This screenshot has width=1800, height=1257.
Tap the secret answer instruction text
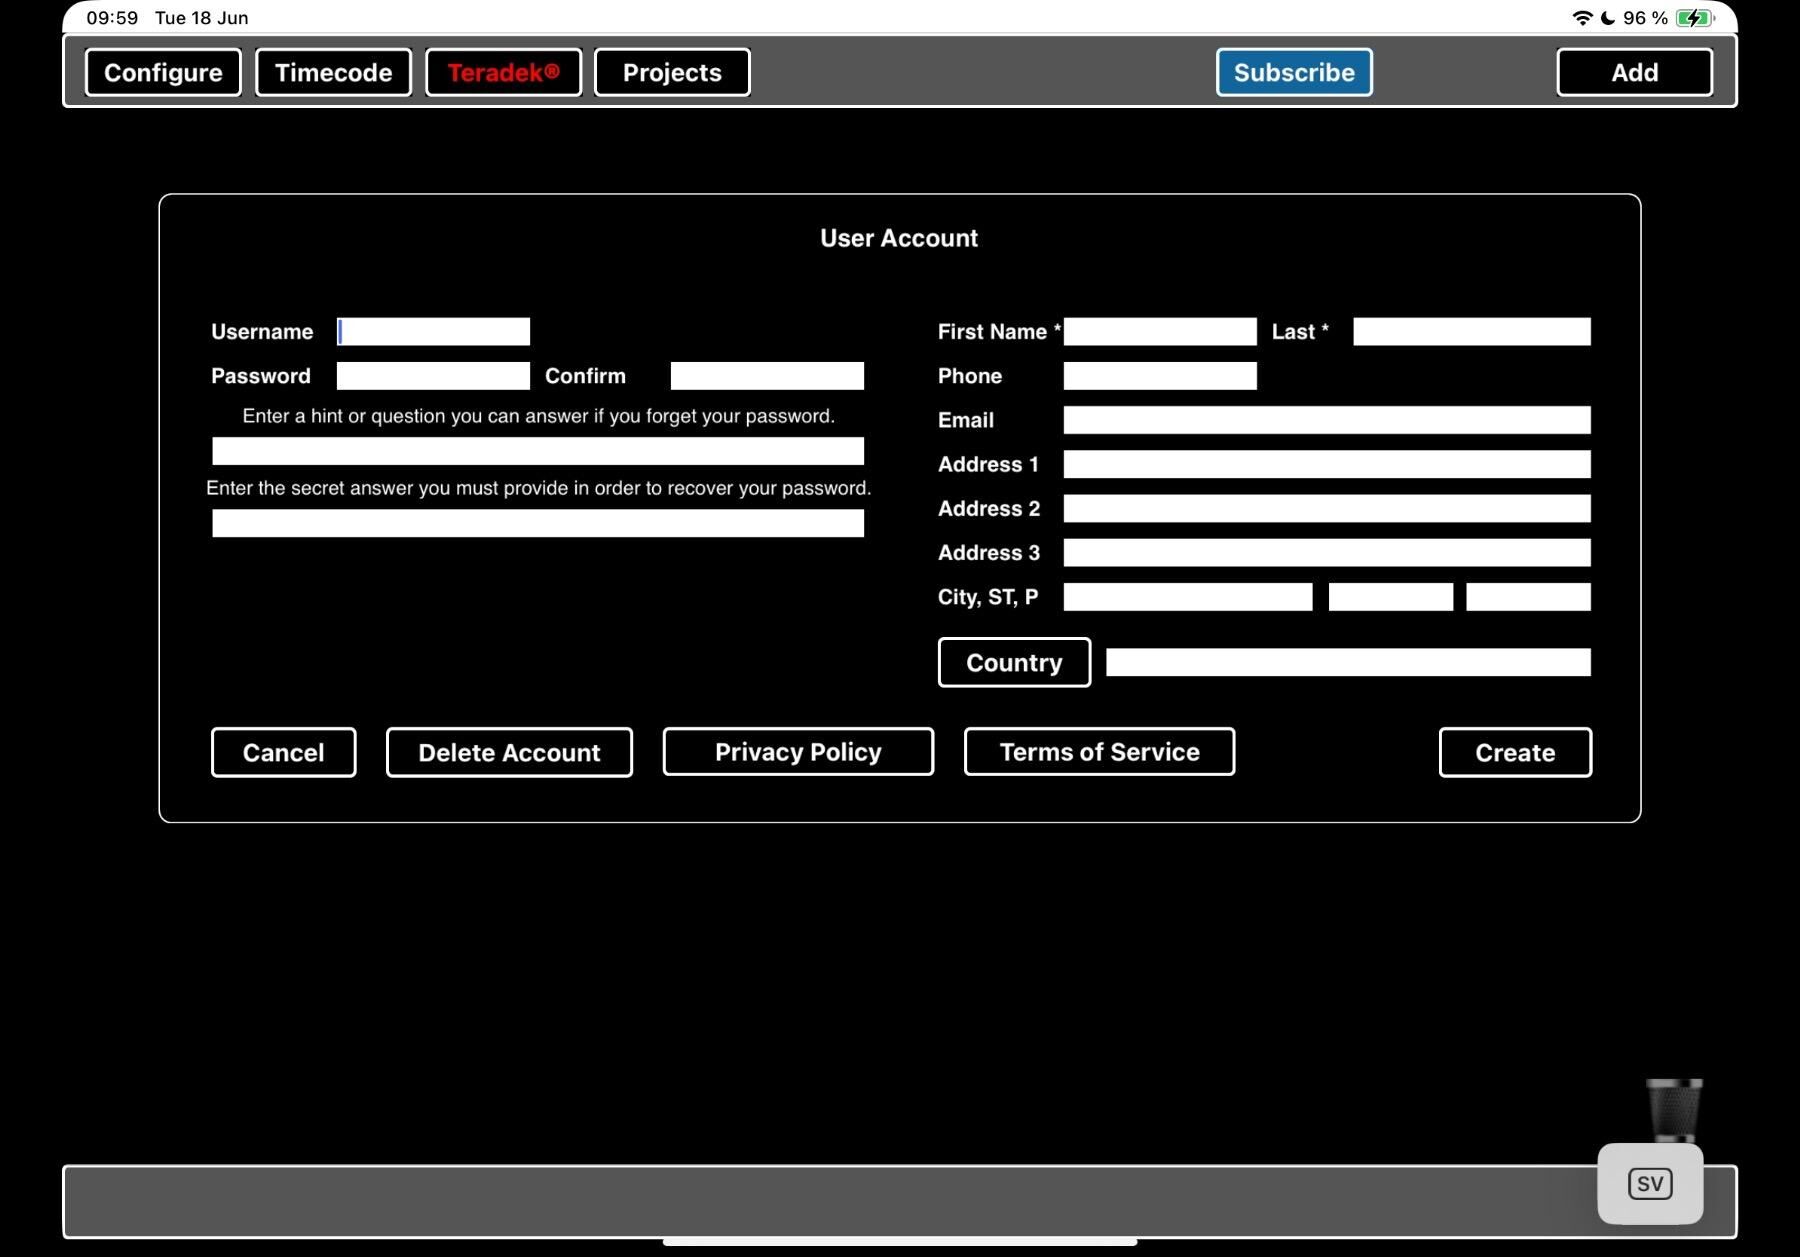tap(538, 488)
